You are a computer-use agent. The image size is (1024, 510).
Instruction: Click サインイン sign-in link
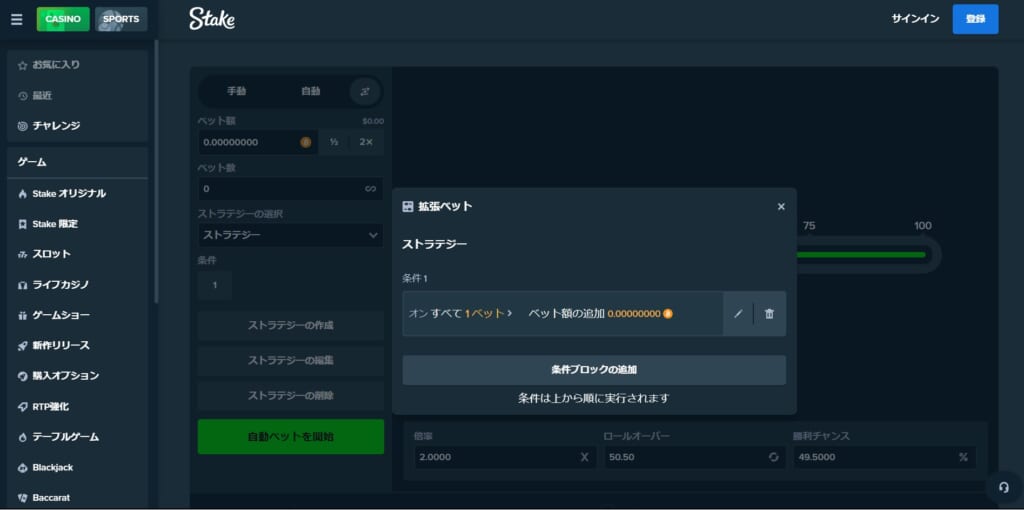[x=915, y=19]
